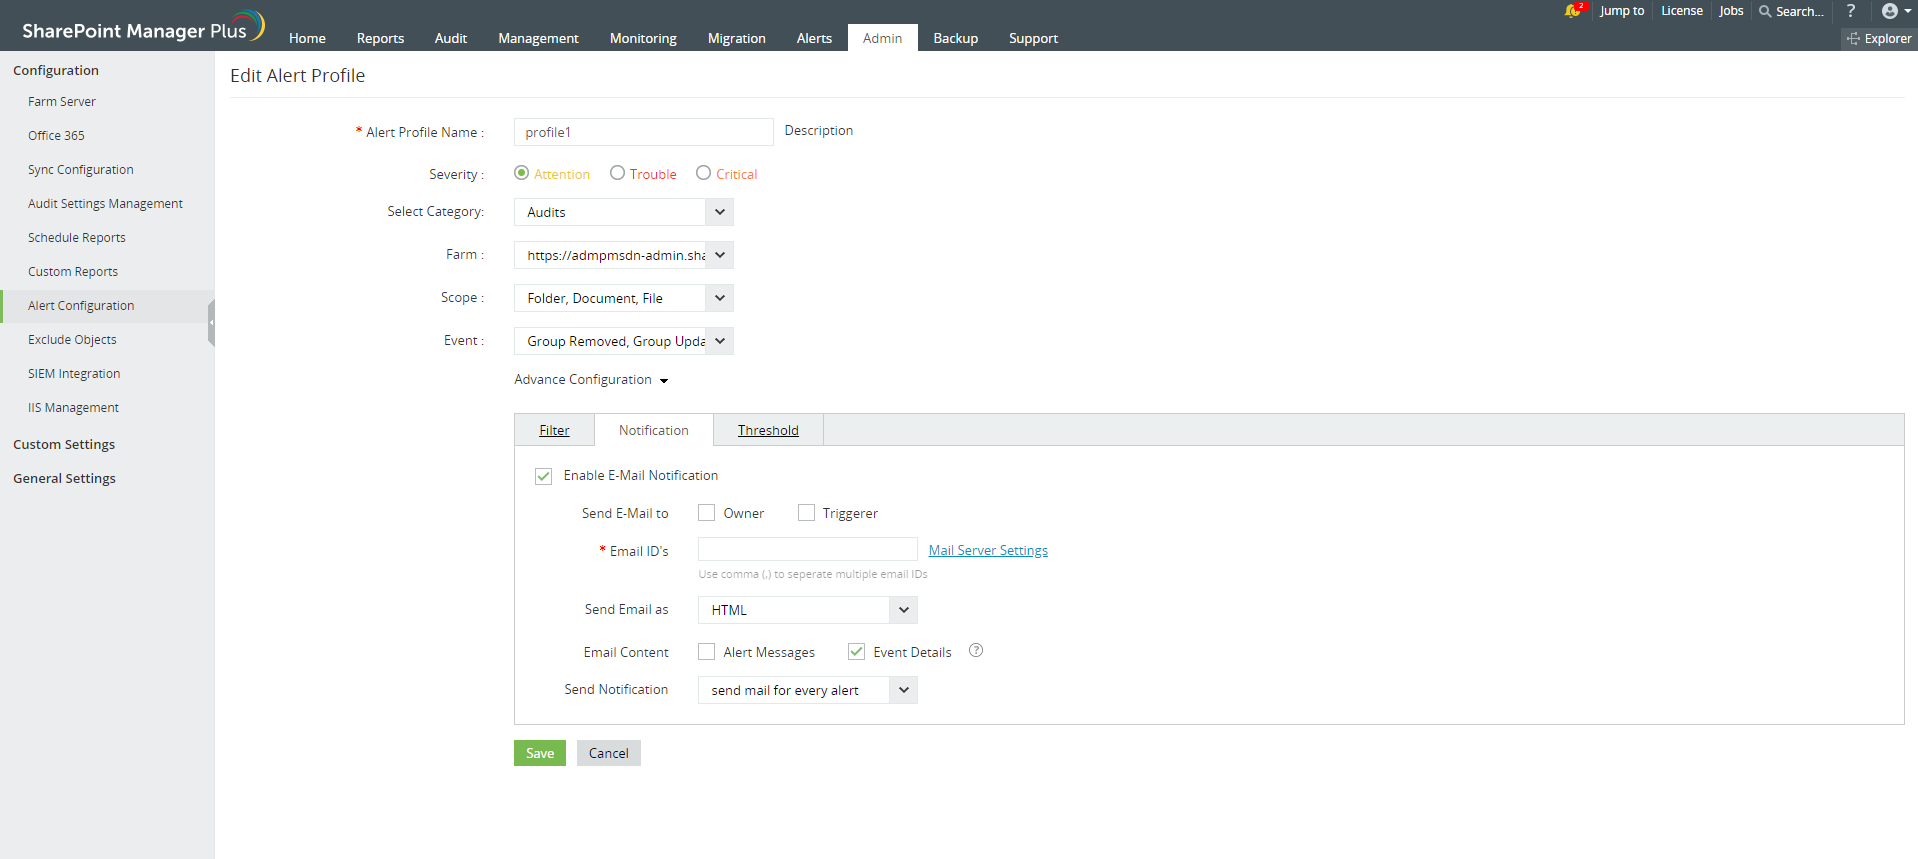Image resolution: width=1918 pixels, height=859 pixels.
Task: Open the user account avatar menu
Action: pos(1890,11)
